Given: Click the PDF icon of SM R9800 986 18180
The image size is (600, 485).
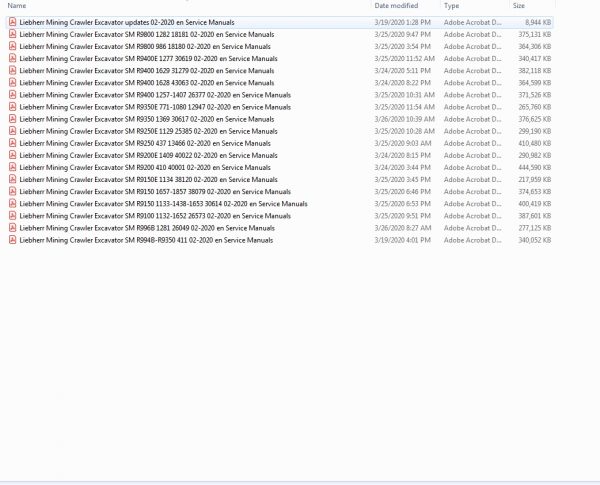Looking at the screenshot, I should click(13, 46).
